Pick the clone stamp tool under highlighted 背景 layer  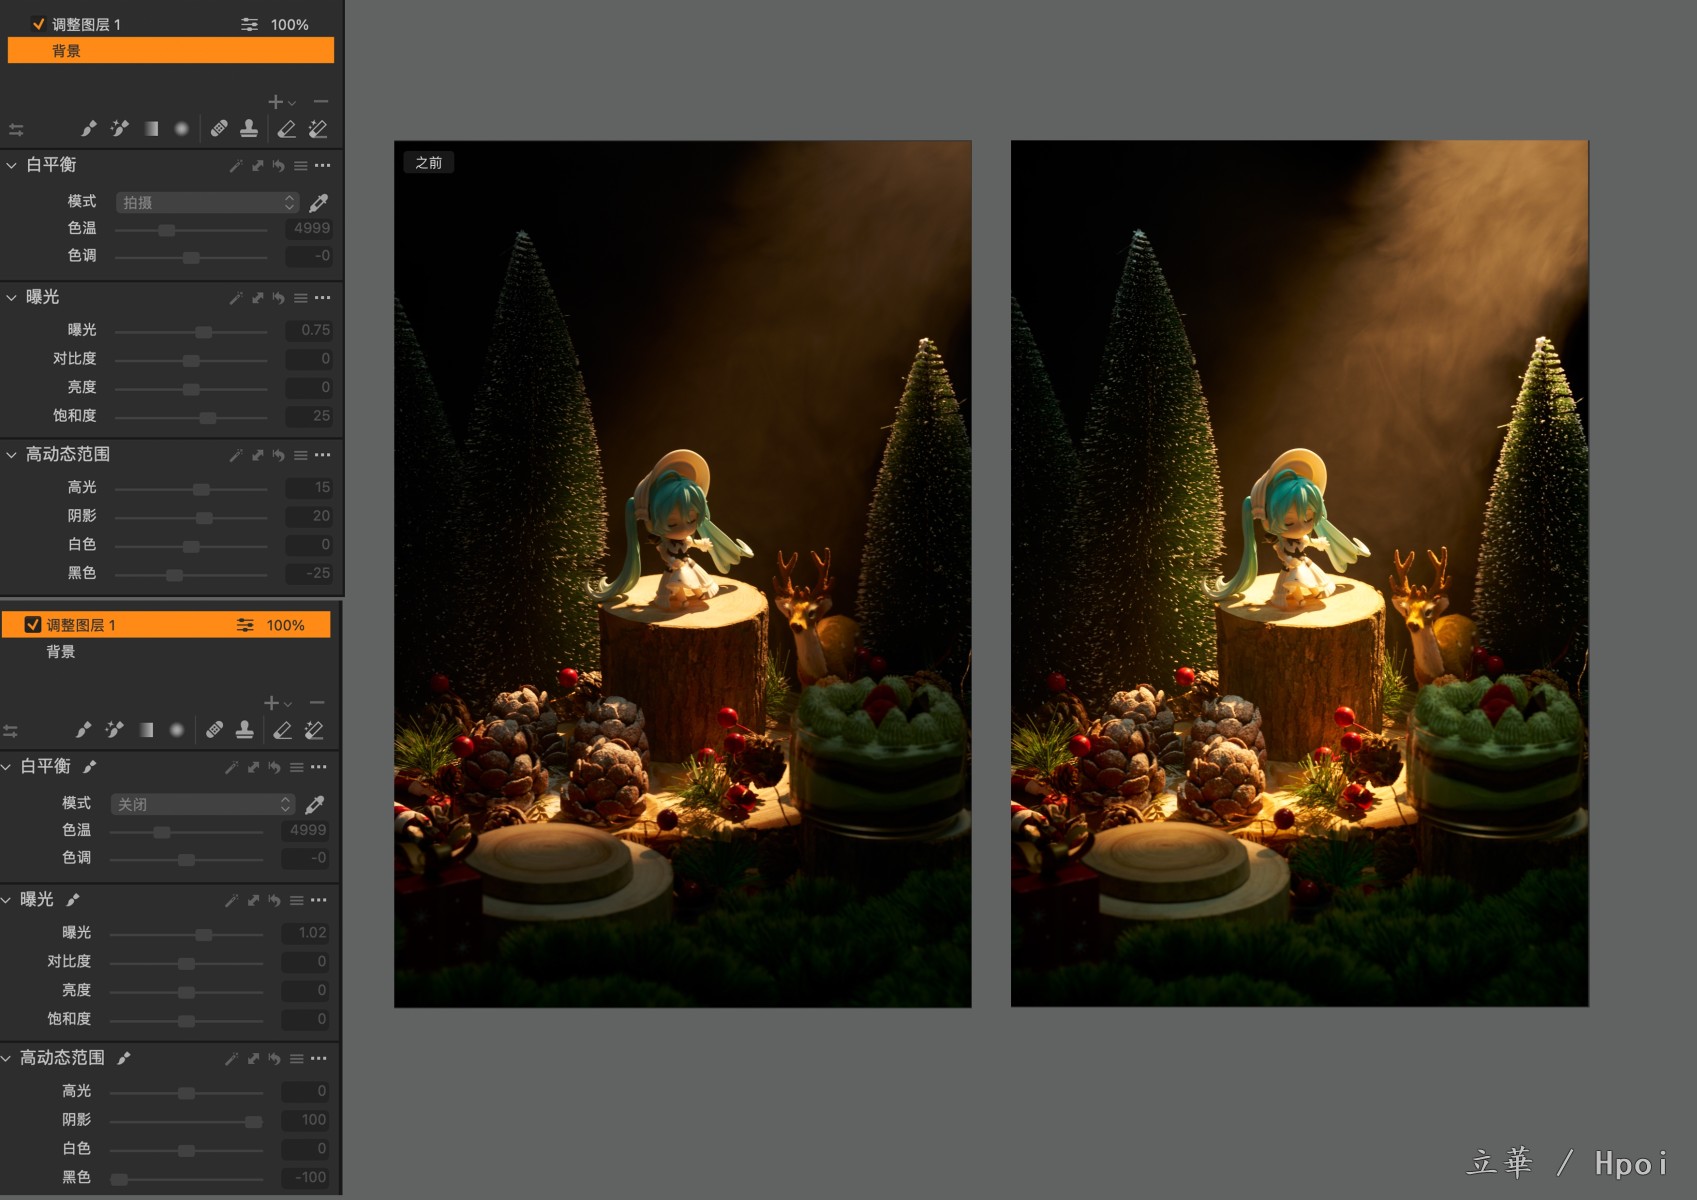(x=249, y=128)
